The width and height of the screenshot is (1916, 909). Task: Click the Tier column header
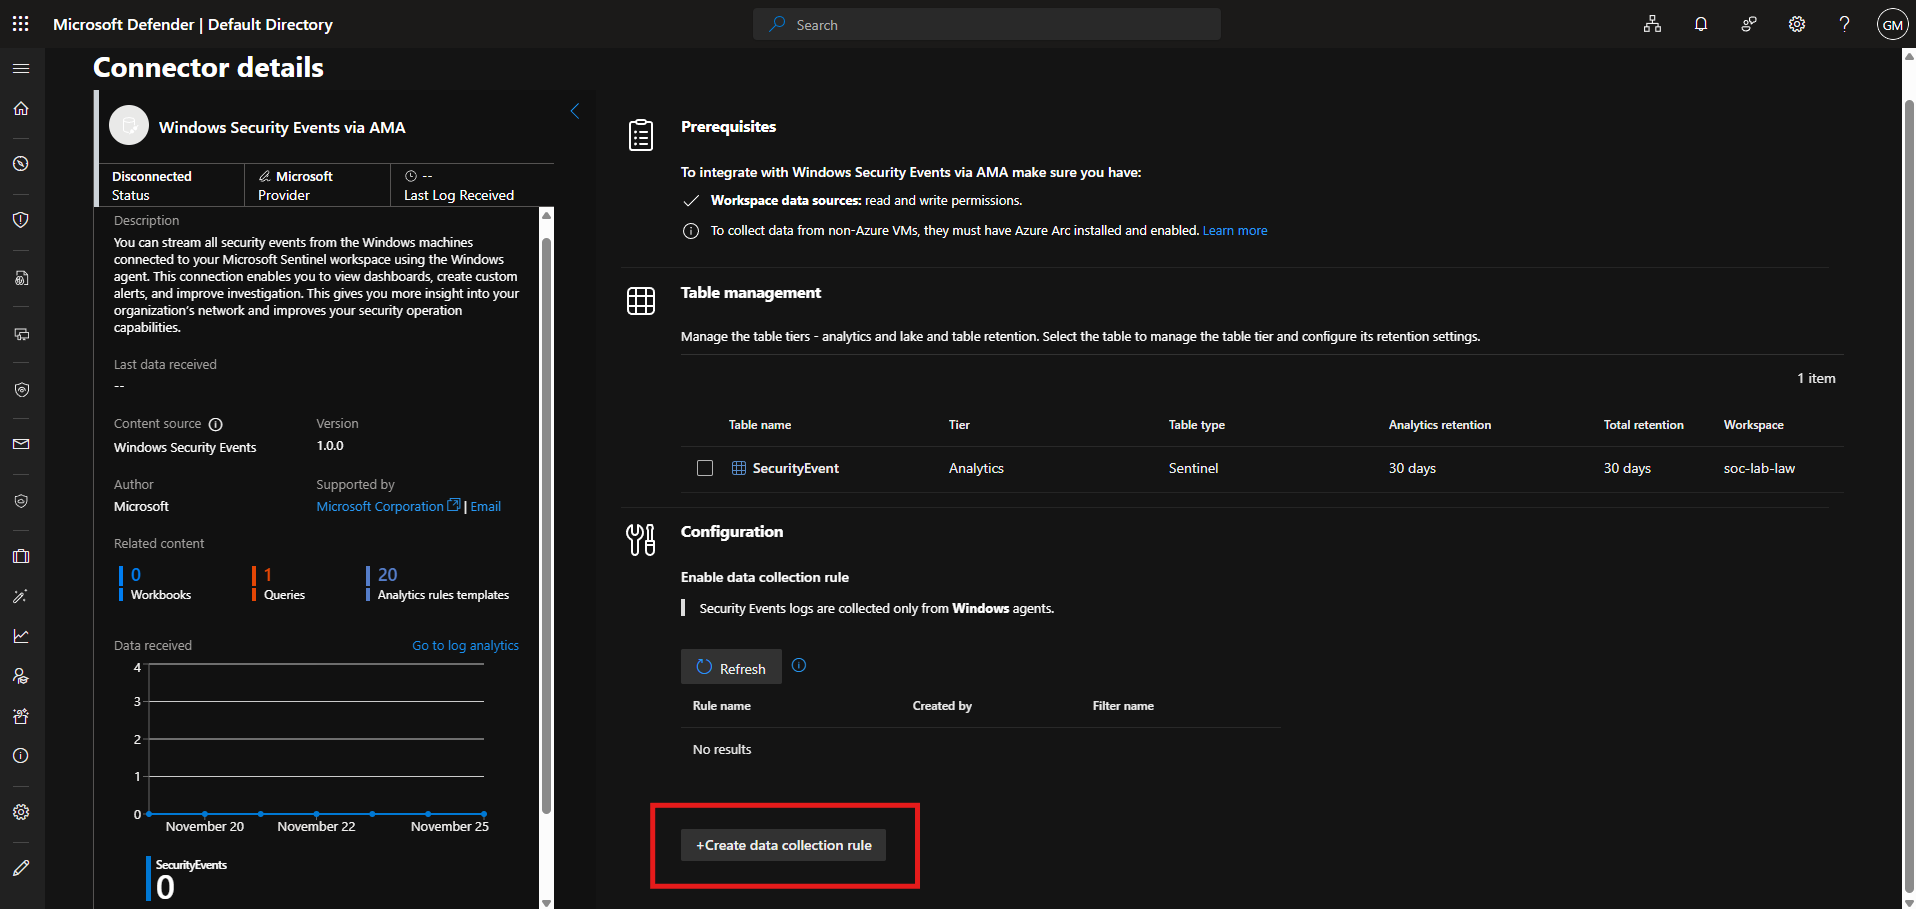(959, 425)
